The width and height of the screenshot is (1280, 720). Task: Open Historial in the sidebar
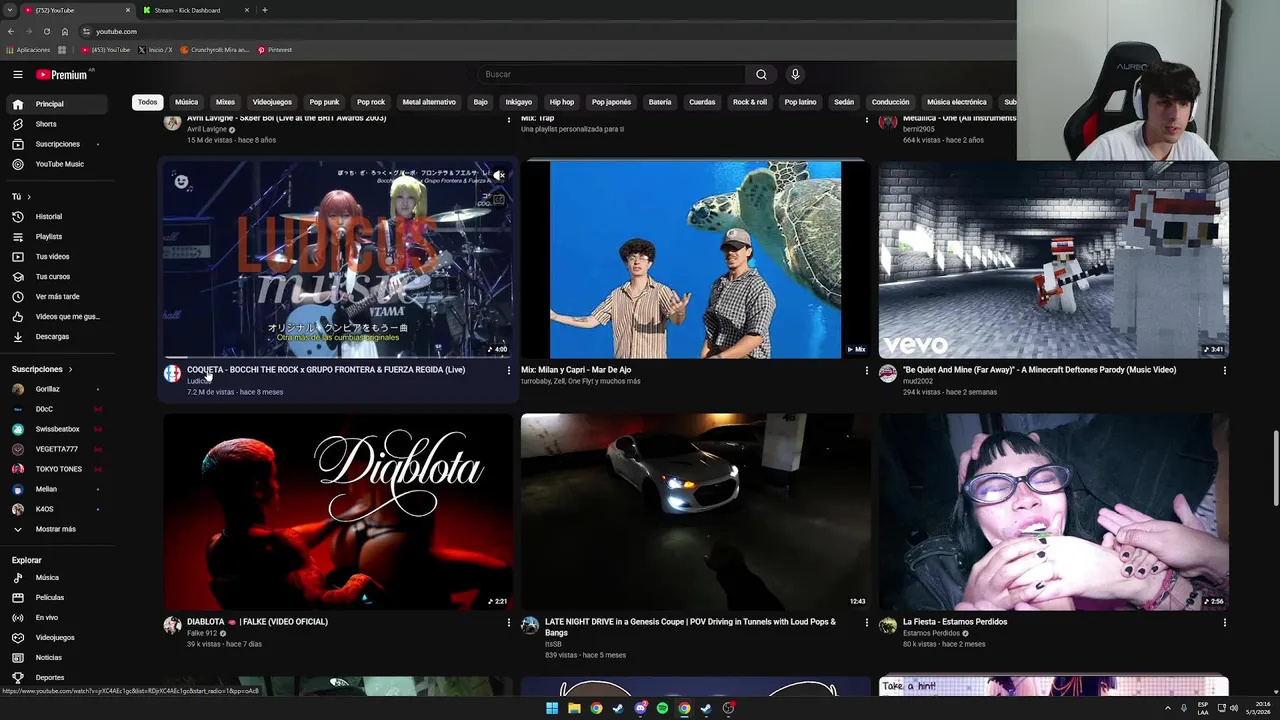(57, 216)
